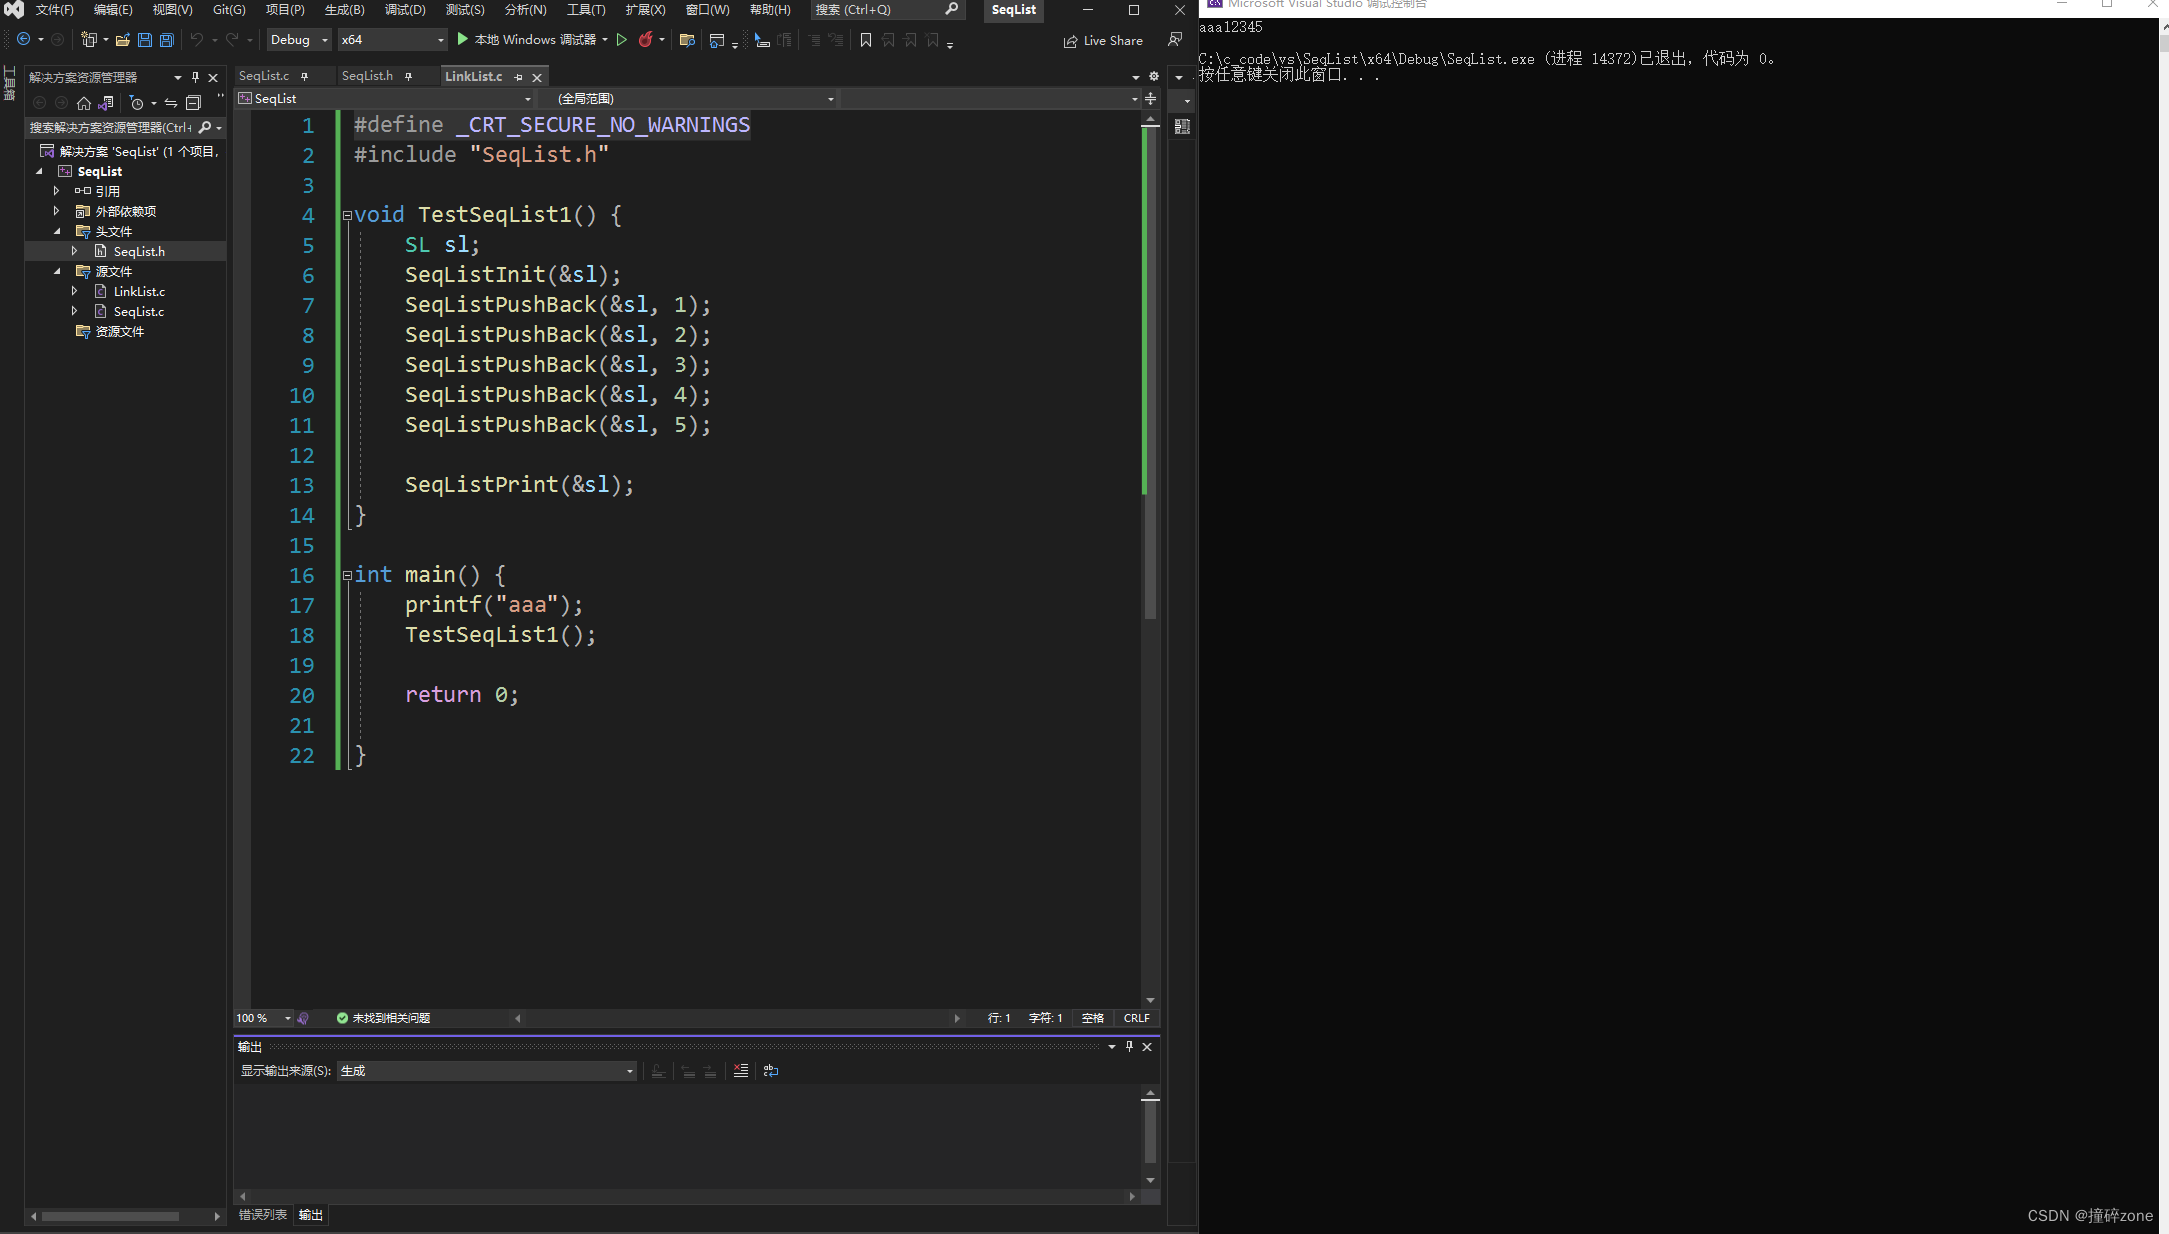Open the 调试(D) menu

(x=404, y=10)
